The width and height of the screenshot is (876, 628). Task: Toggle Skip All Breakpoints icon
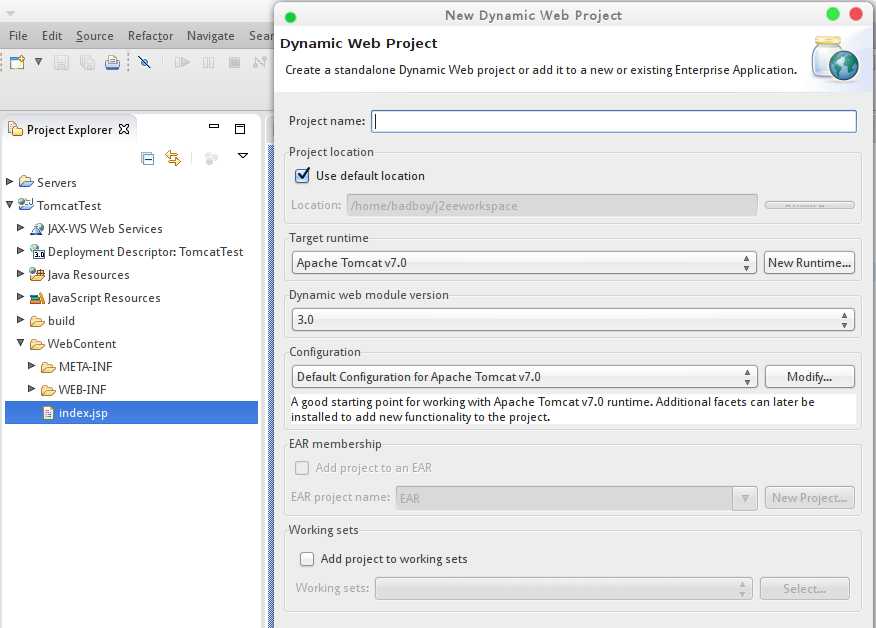click(145, 63)
